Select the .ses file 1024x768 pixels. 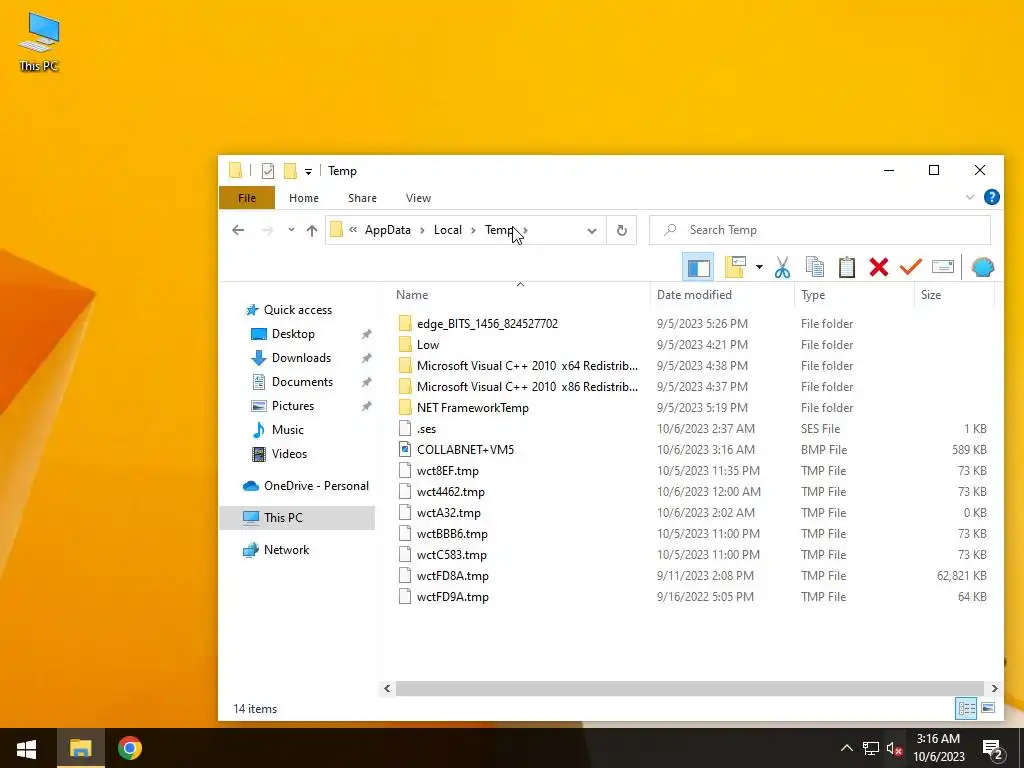coord(426,429)
